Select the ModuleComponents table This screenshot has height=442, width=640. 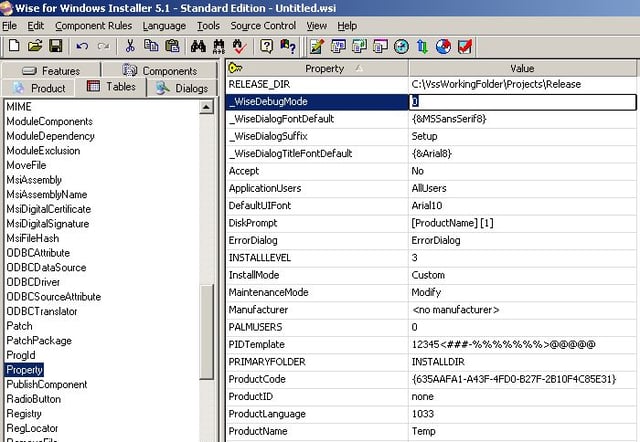[x=49, y=121]
